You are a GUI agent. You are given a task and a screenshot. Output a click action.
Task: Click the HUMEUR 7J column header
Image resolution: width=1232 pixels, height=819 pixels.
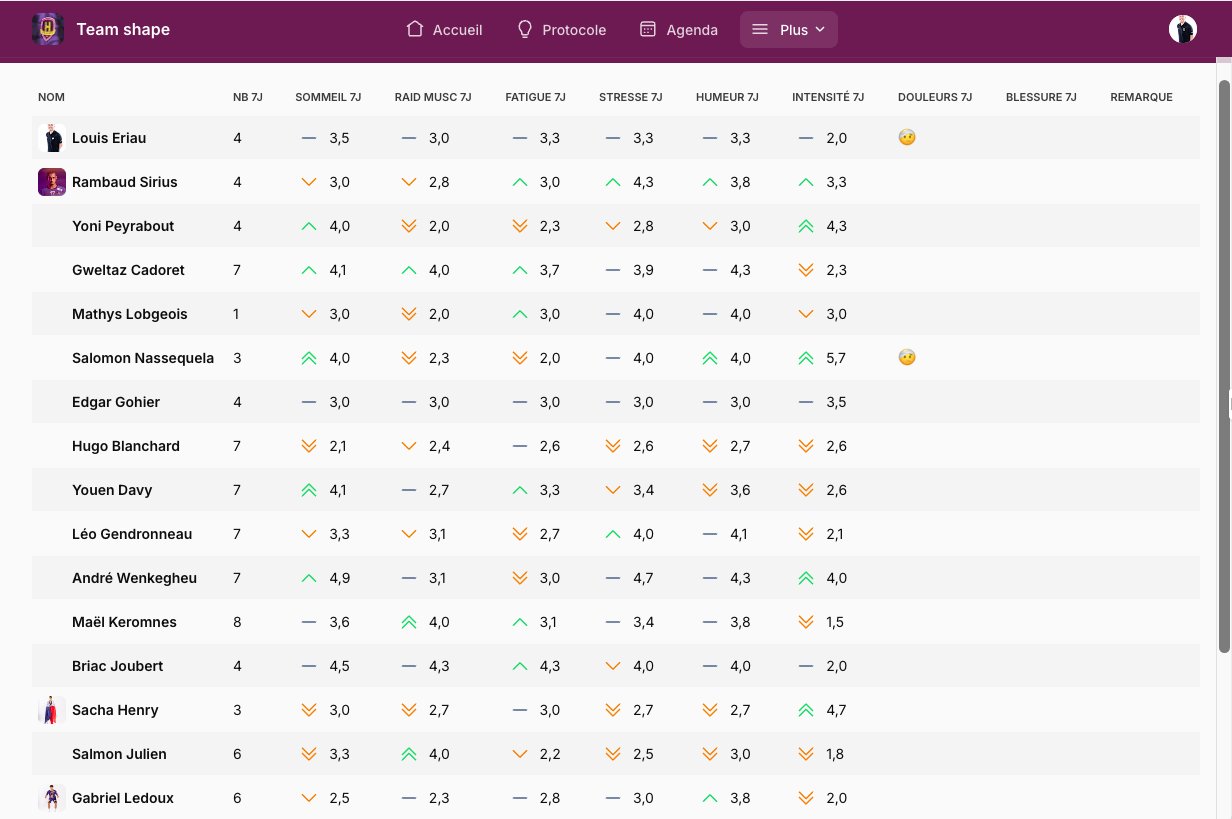(727, 97)
